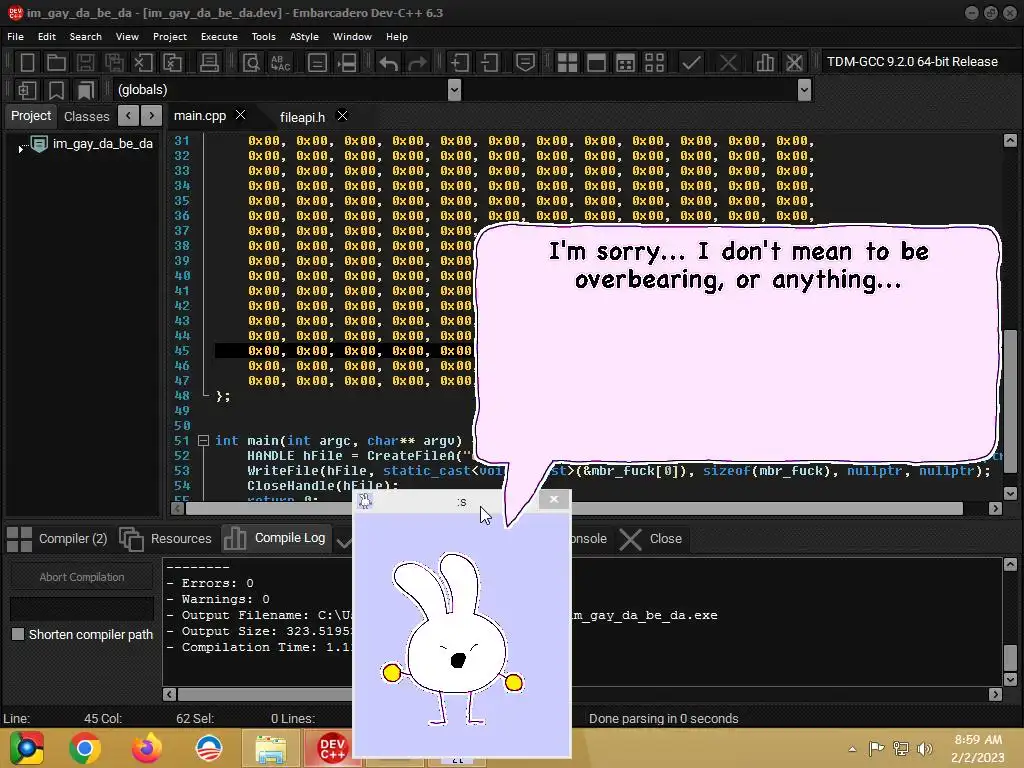Switch to the main.cpp editor tab
The image size is (1024, 768).
coord(200,116)
